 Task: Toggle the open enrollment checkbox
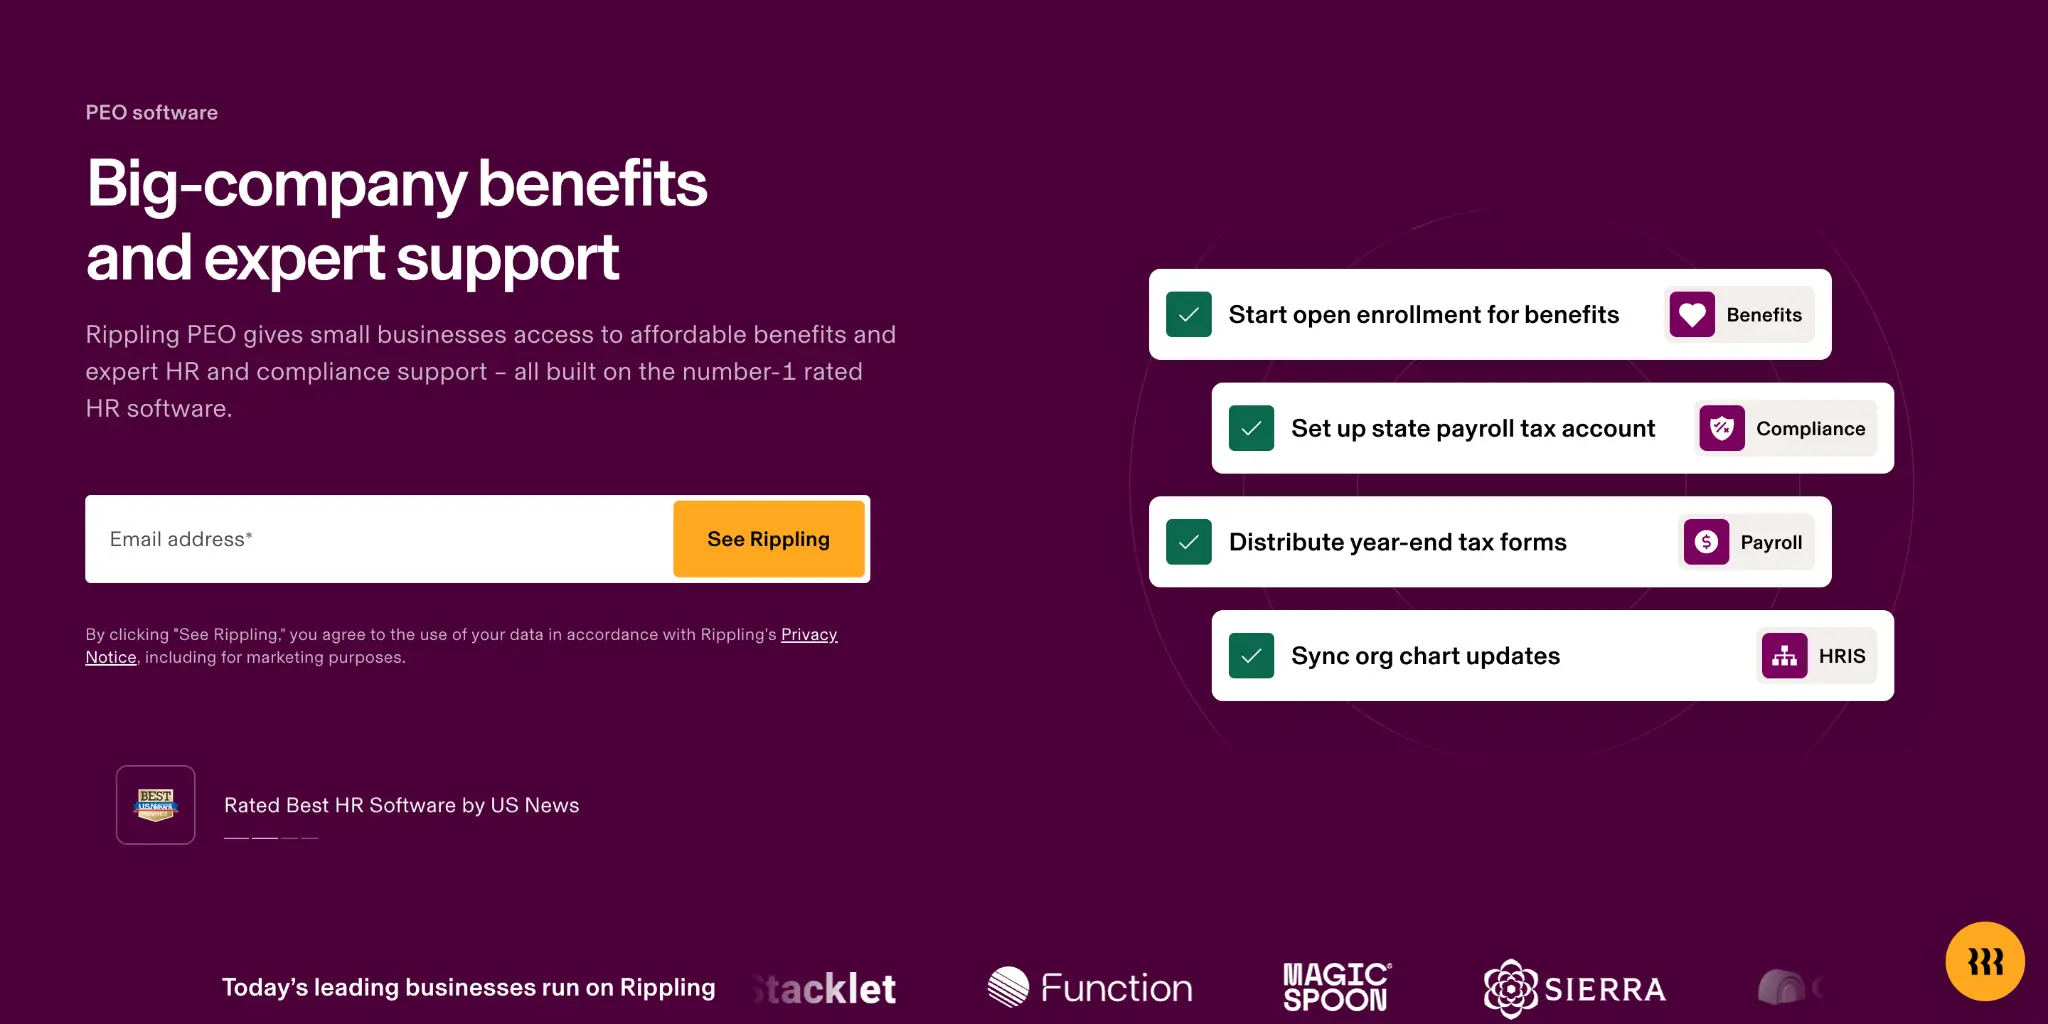click(1189, 315)
